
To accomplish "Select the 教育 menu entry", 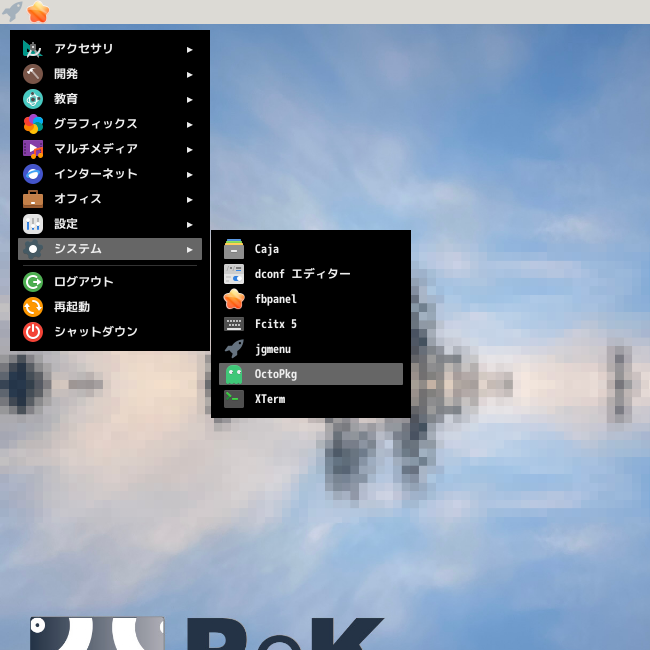I will 110,99.
